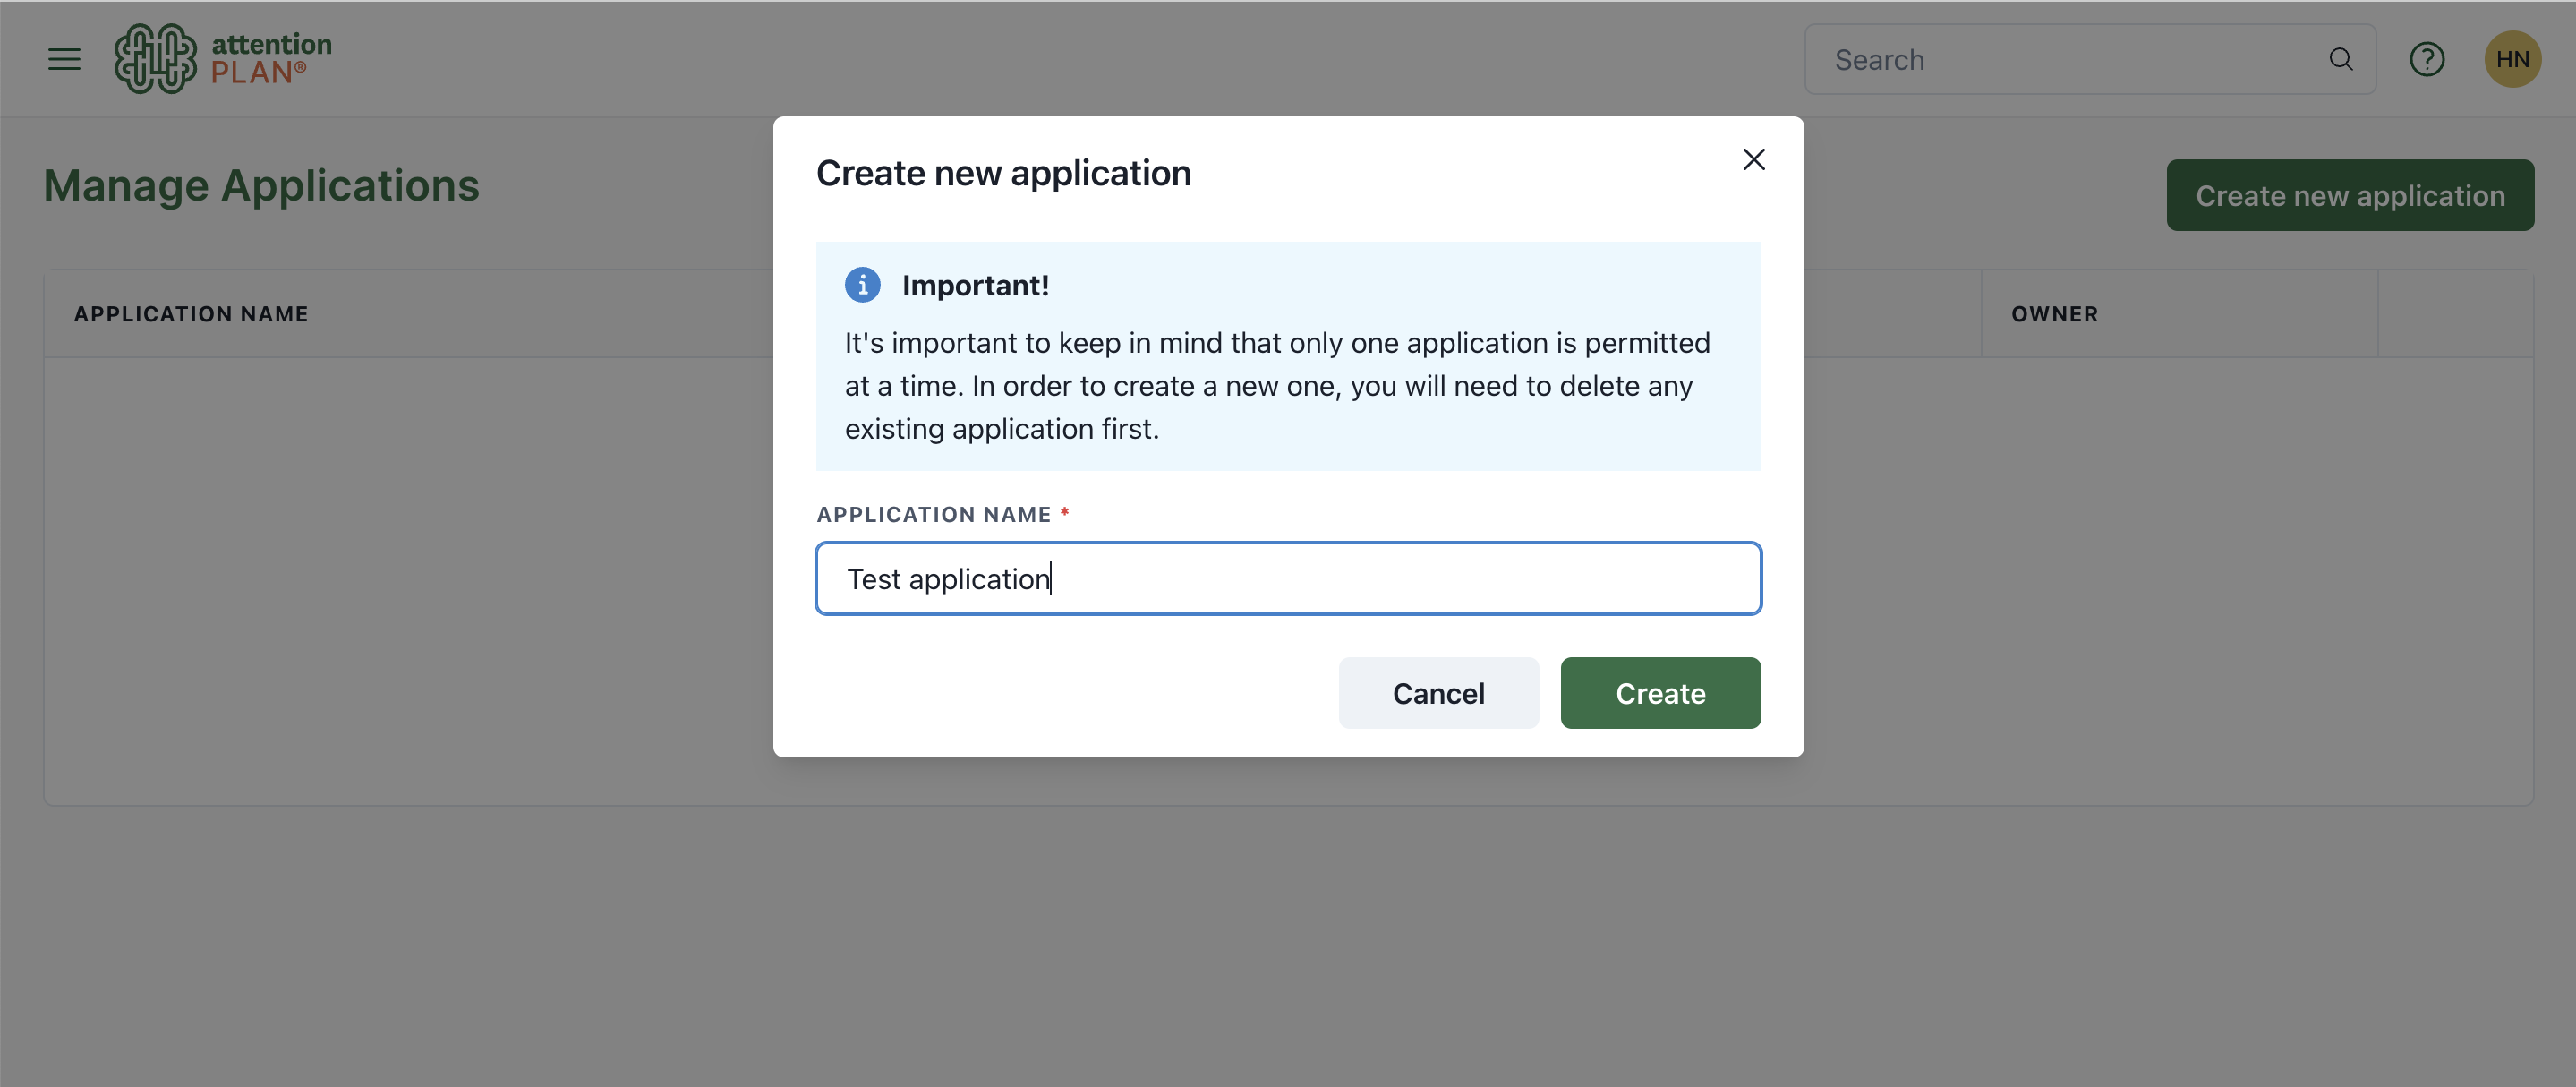
Task: Toggle the sidebar navigation menu
Action: (x=63, y=57)
